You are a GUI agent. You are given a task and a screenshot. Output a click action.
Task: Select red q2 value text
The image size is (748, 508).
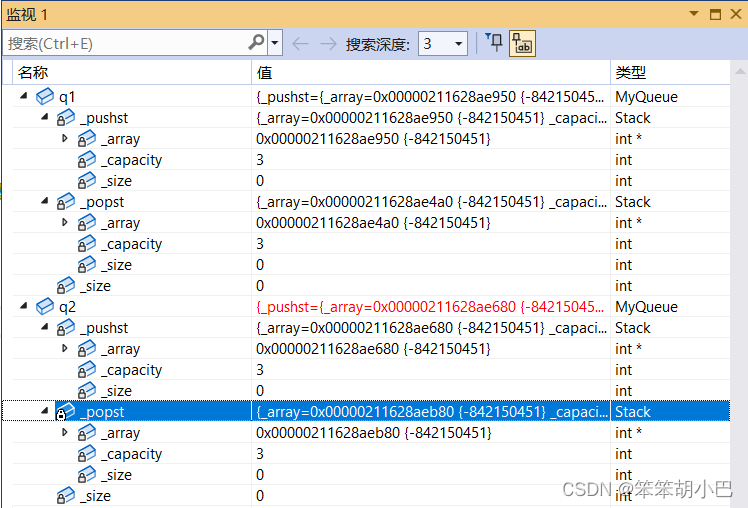tap(430, 307)
